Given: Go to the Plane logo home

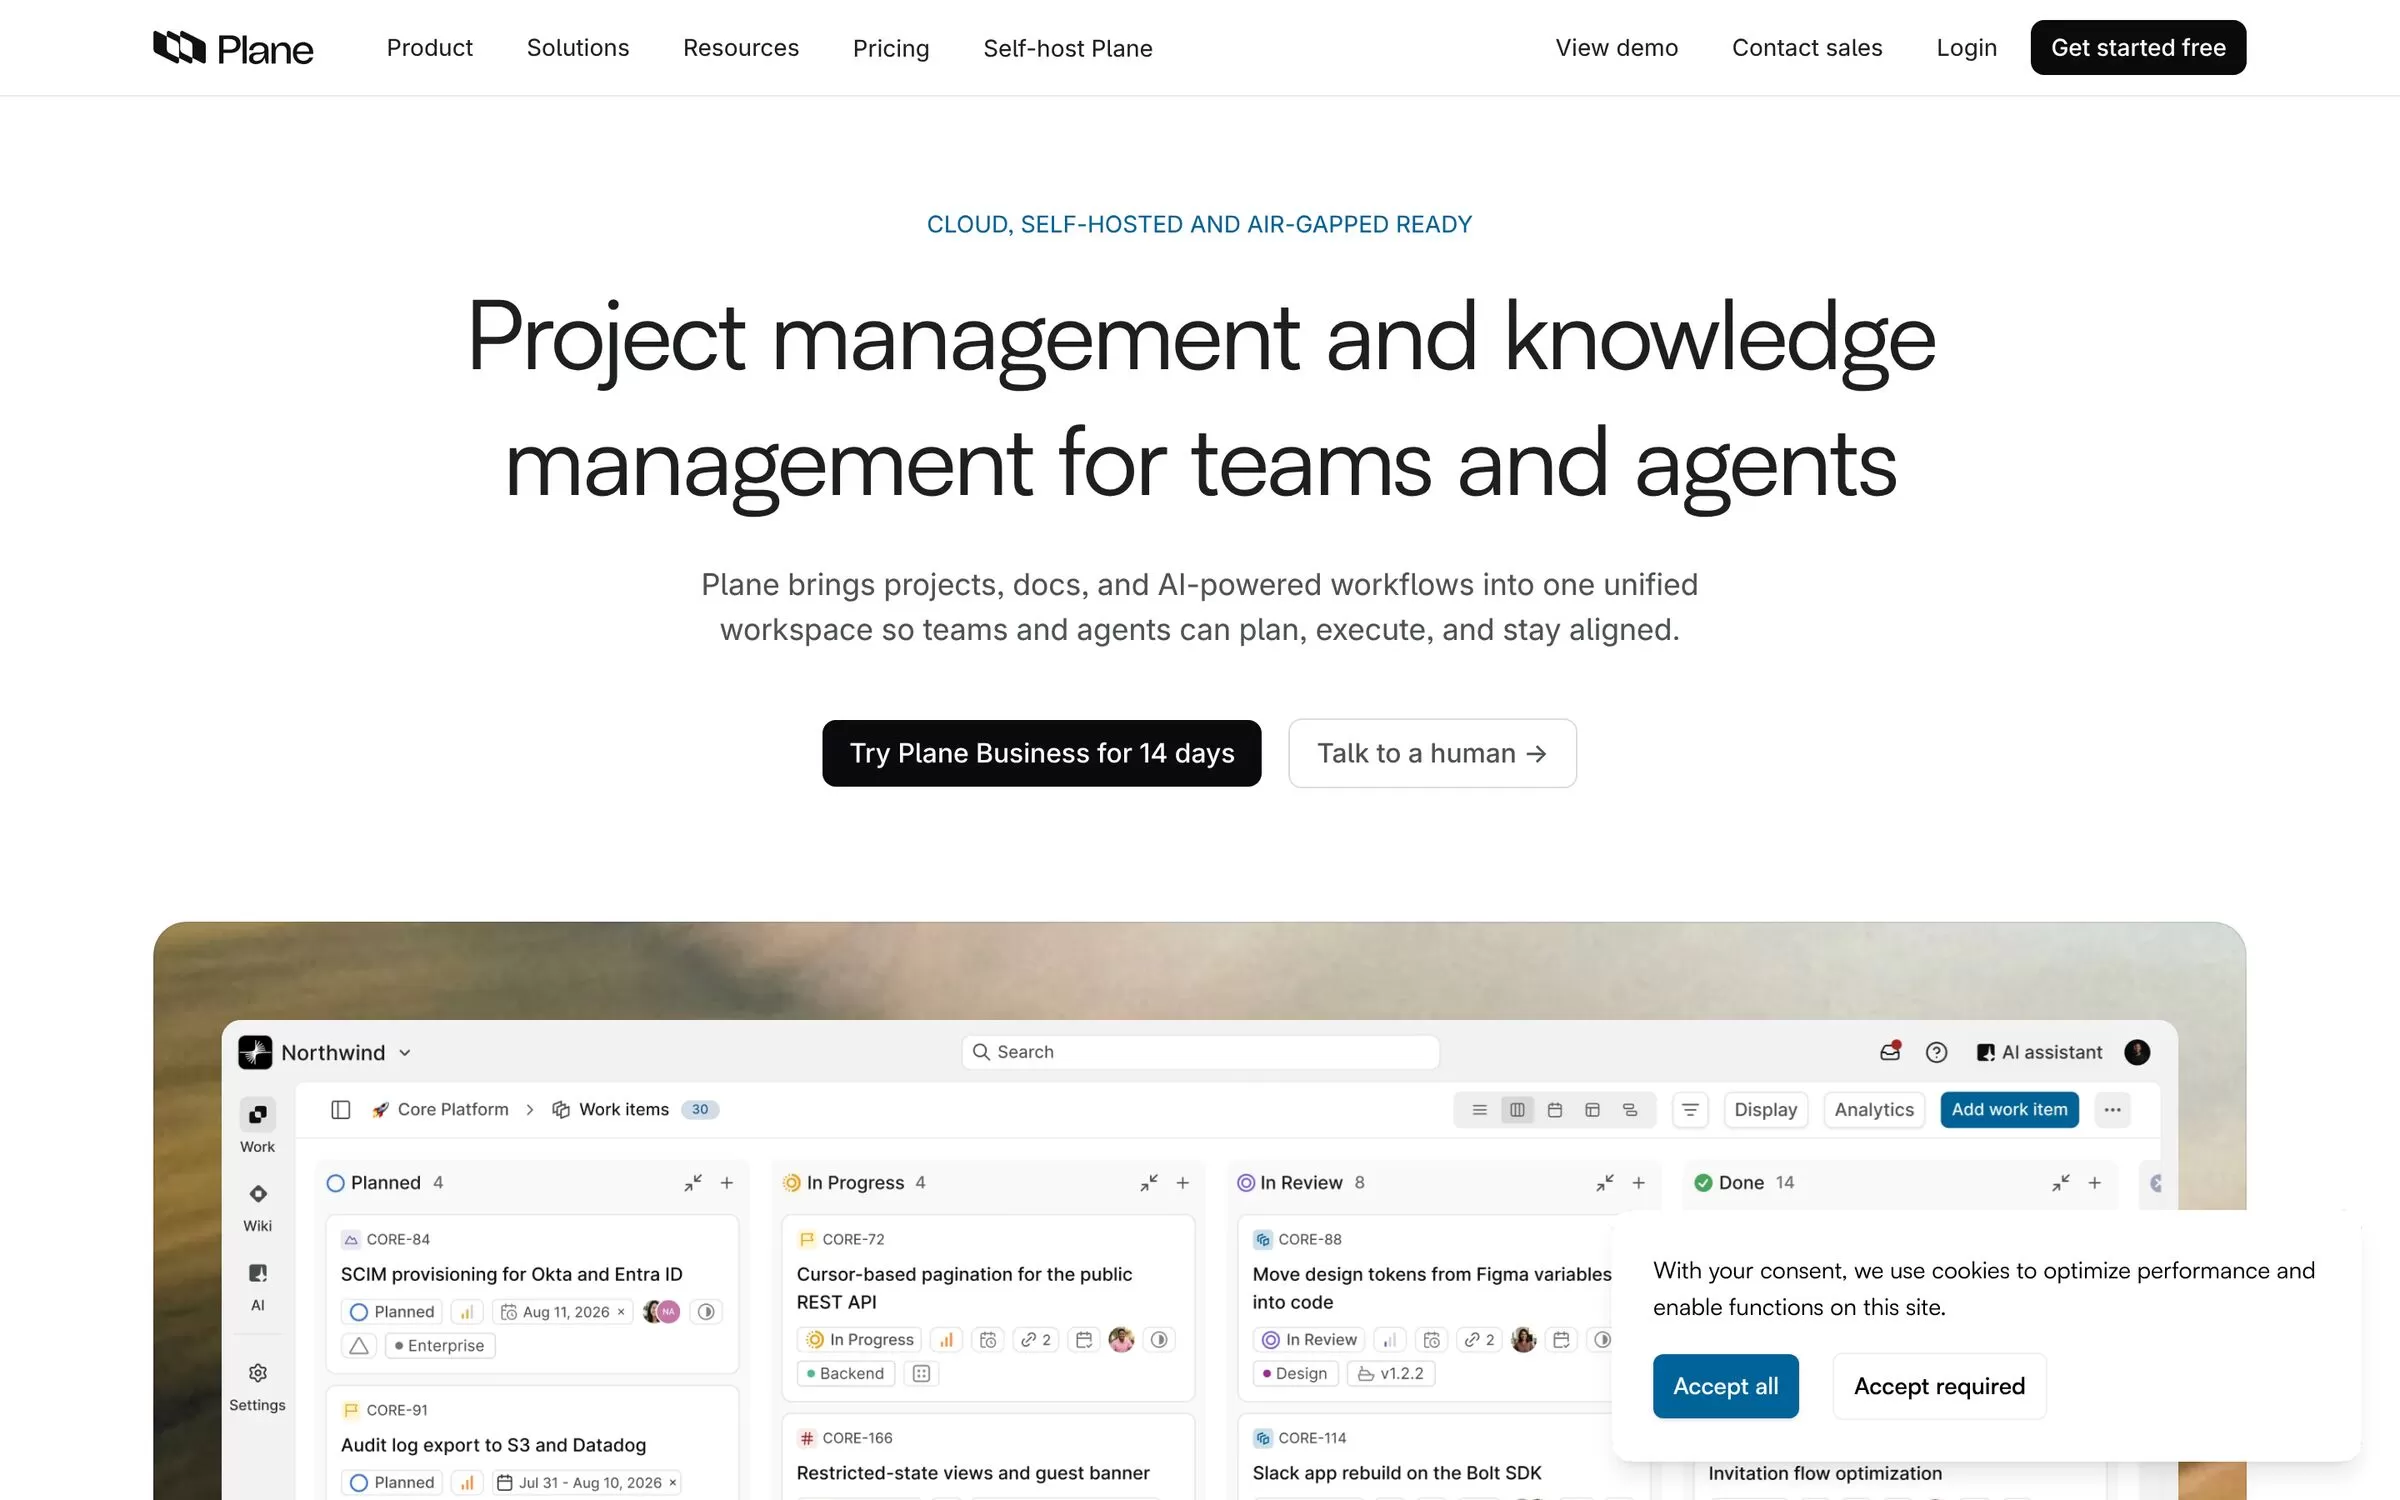Looking at the screenshot, I should tap(233, 48).
